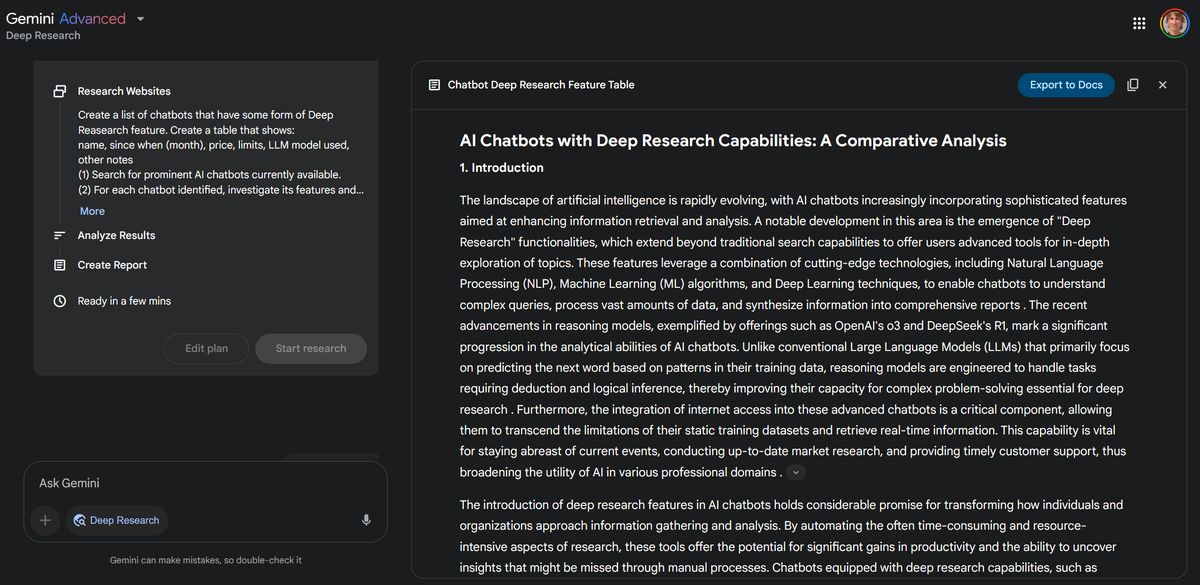The width and height of the screenshot is (1200, 585).
Task: Copy report using the copy icon
Action: coord(1133,85)
